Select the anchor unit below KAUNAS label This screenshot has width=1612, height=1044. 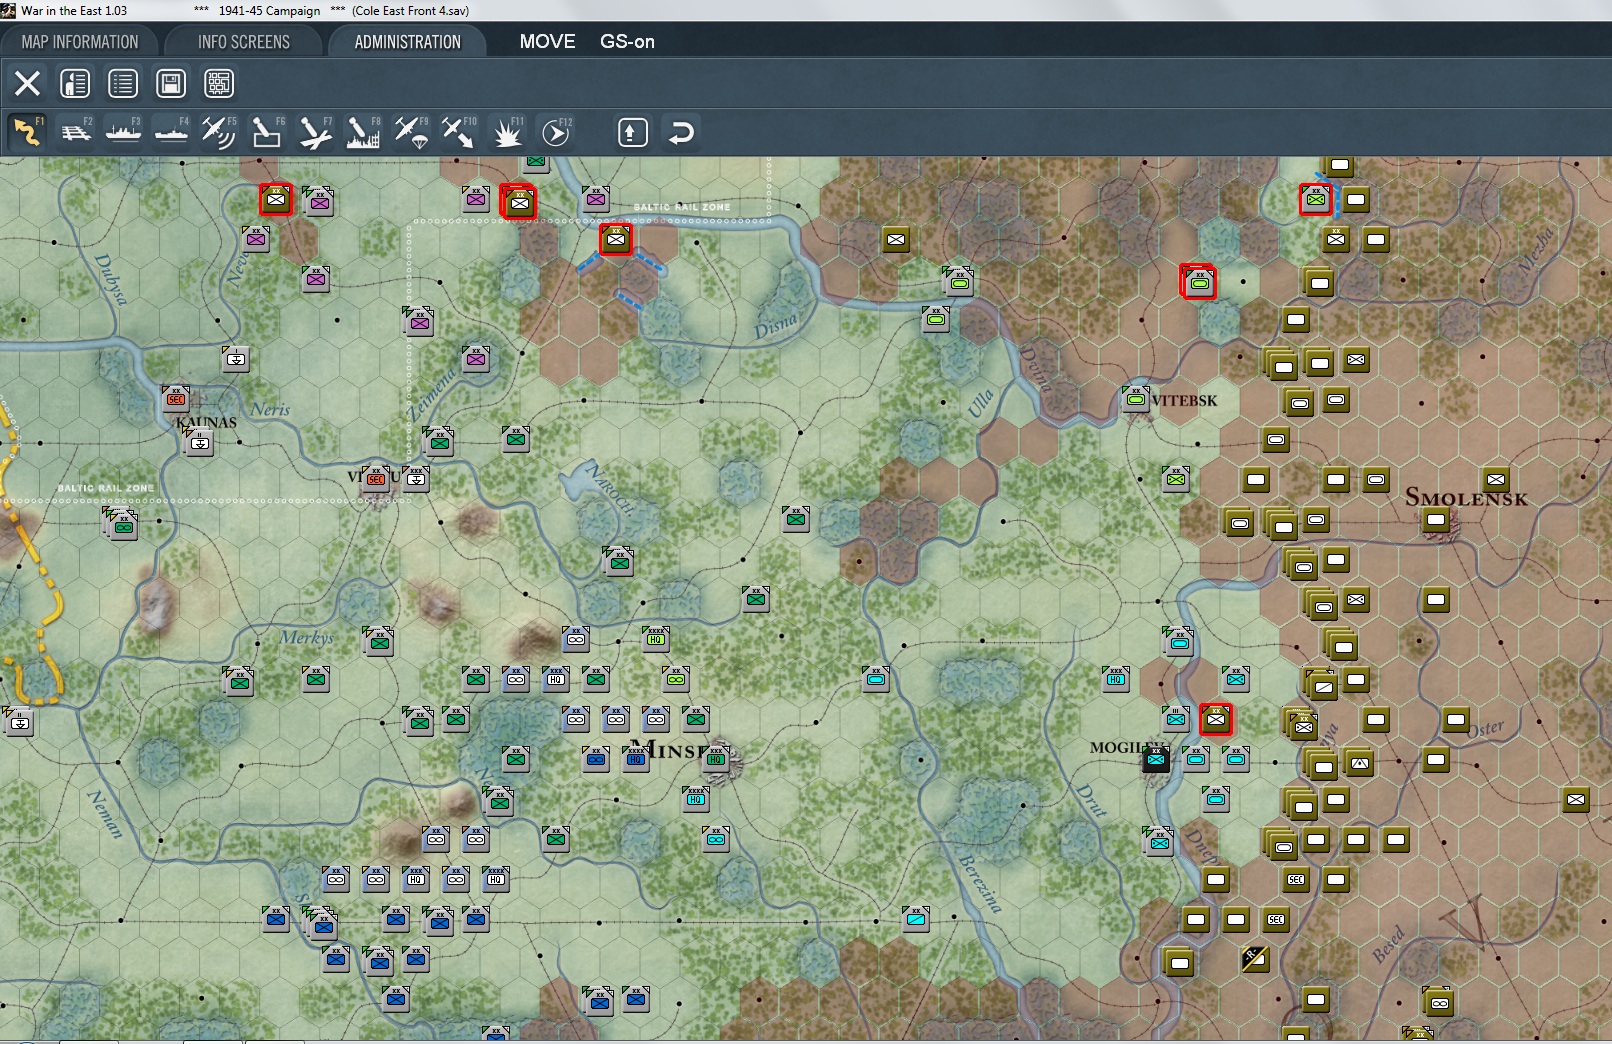click(200, 440)
